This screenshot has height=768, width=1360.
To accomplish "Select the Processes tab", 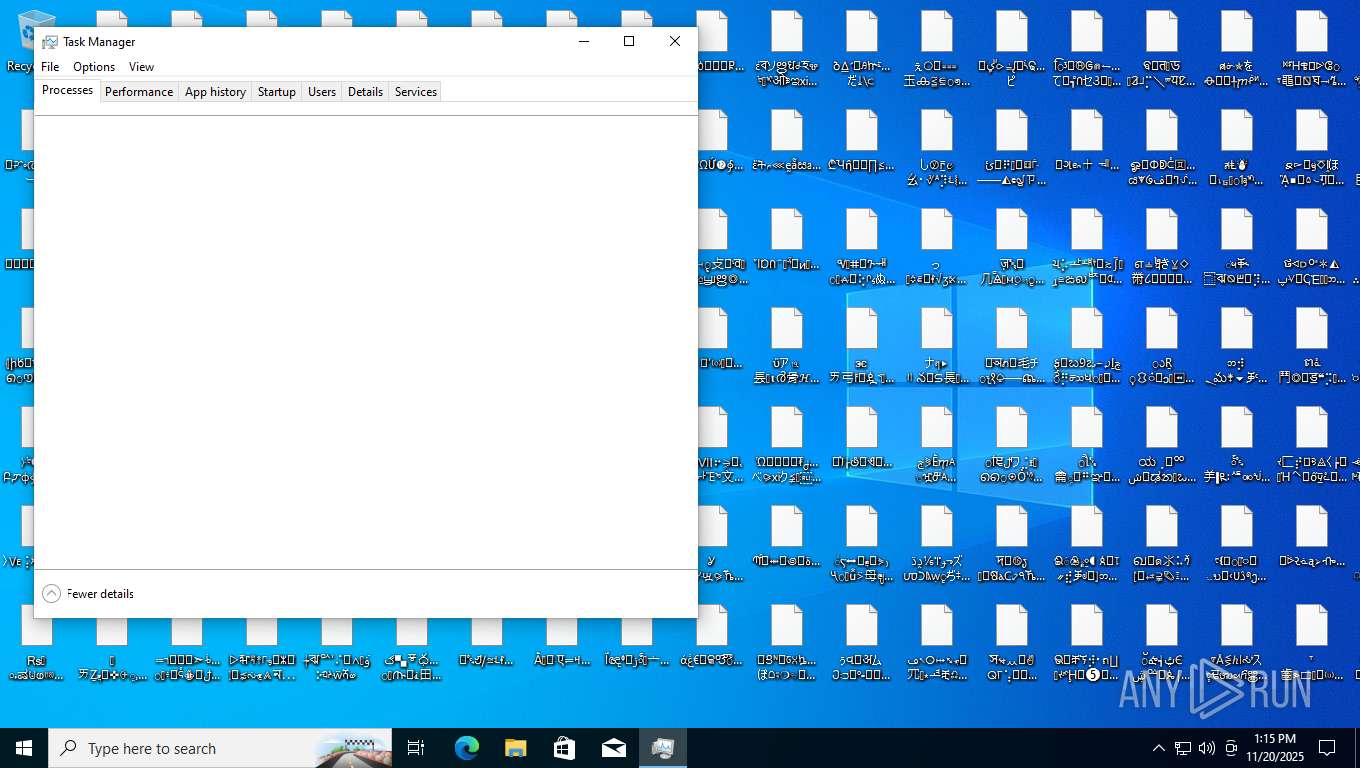I will 68,90.
